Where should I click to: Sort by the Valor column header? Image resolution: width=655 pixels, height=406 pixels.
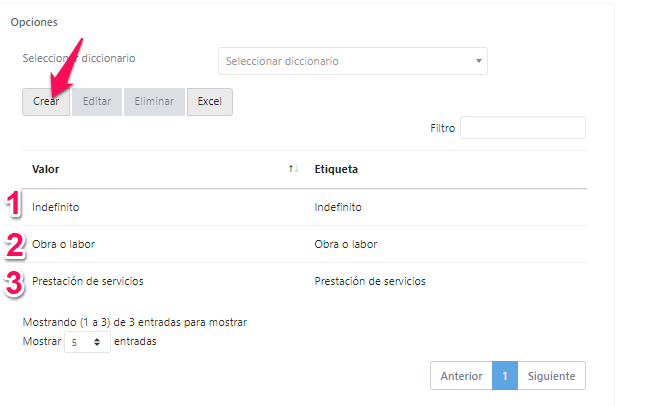[46, 169]
